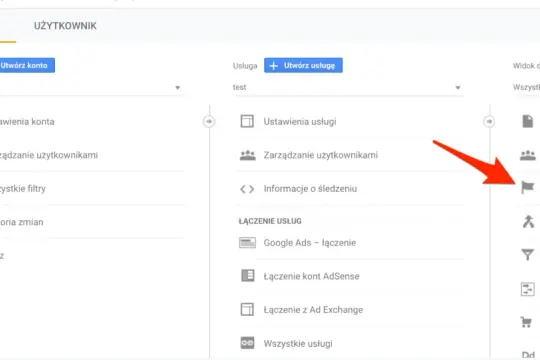Open Goals via the flag icon
This screenshot has width=540, height=360.
click(528, 188)
